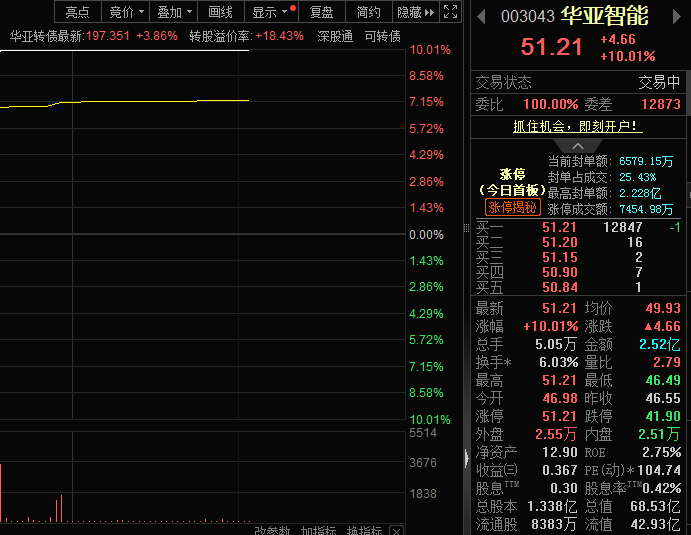Screen dimensions: 691x535
Task: Click the 总值 68.53亿 value
Action: pos(655,506)
